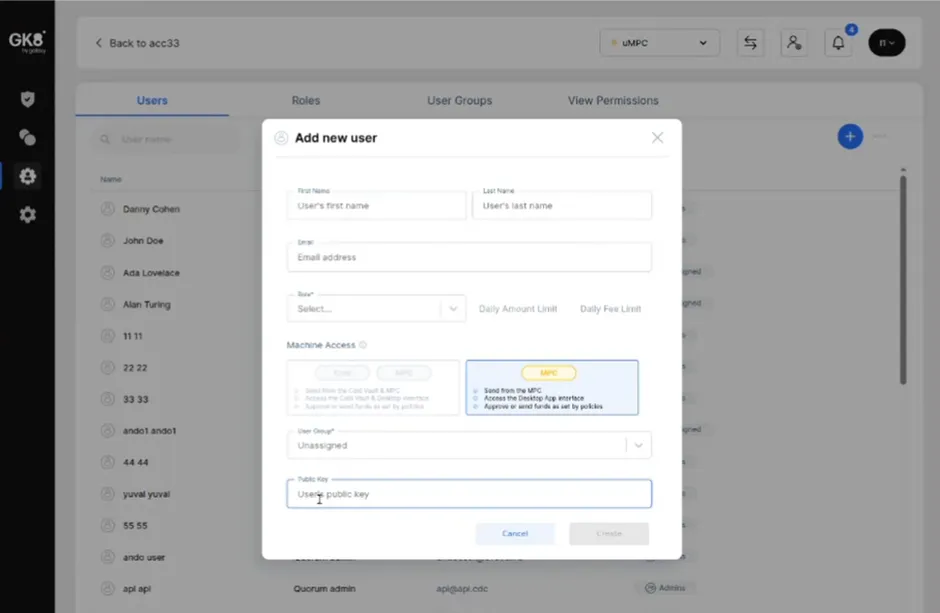The image size is (940, 613).
Task: Open the Role select dropdown
Action: pyautogui.click(x=376, y=309)
